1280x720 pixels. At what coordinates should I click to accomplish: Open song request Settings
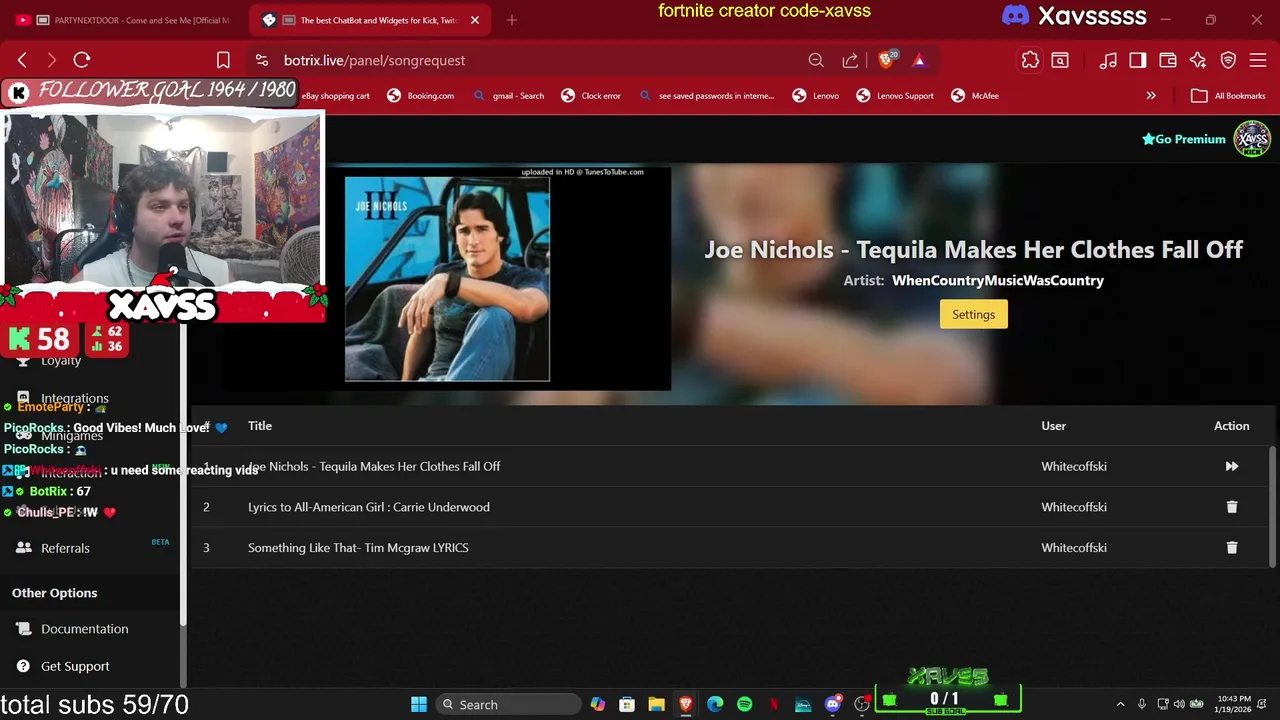pos(973,314)
